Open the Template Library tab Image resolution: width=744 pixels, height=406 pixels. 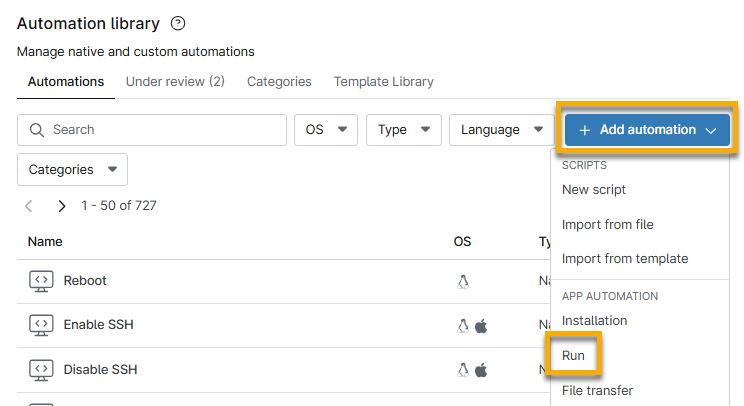tap(384, 82)
